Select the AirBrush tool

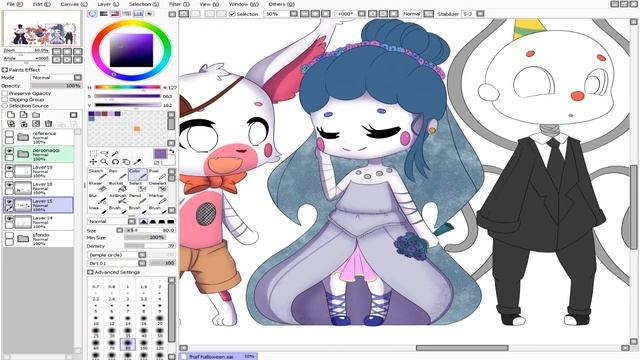pyautogui.click(x=117, y=199)
